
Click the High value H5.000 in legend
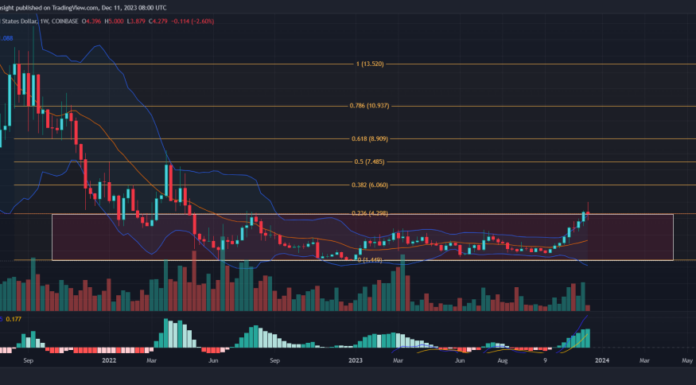[x=114, y=21]
